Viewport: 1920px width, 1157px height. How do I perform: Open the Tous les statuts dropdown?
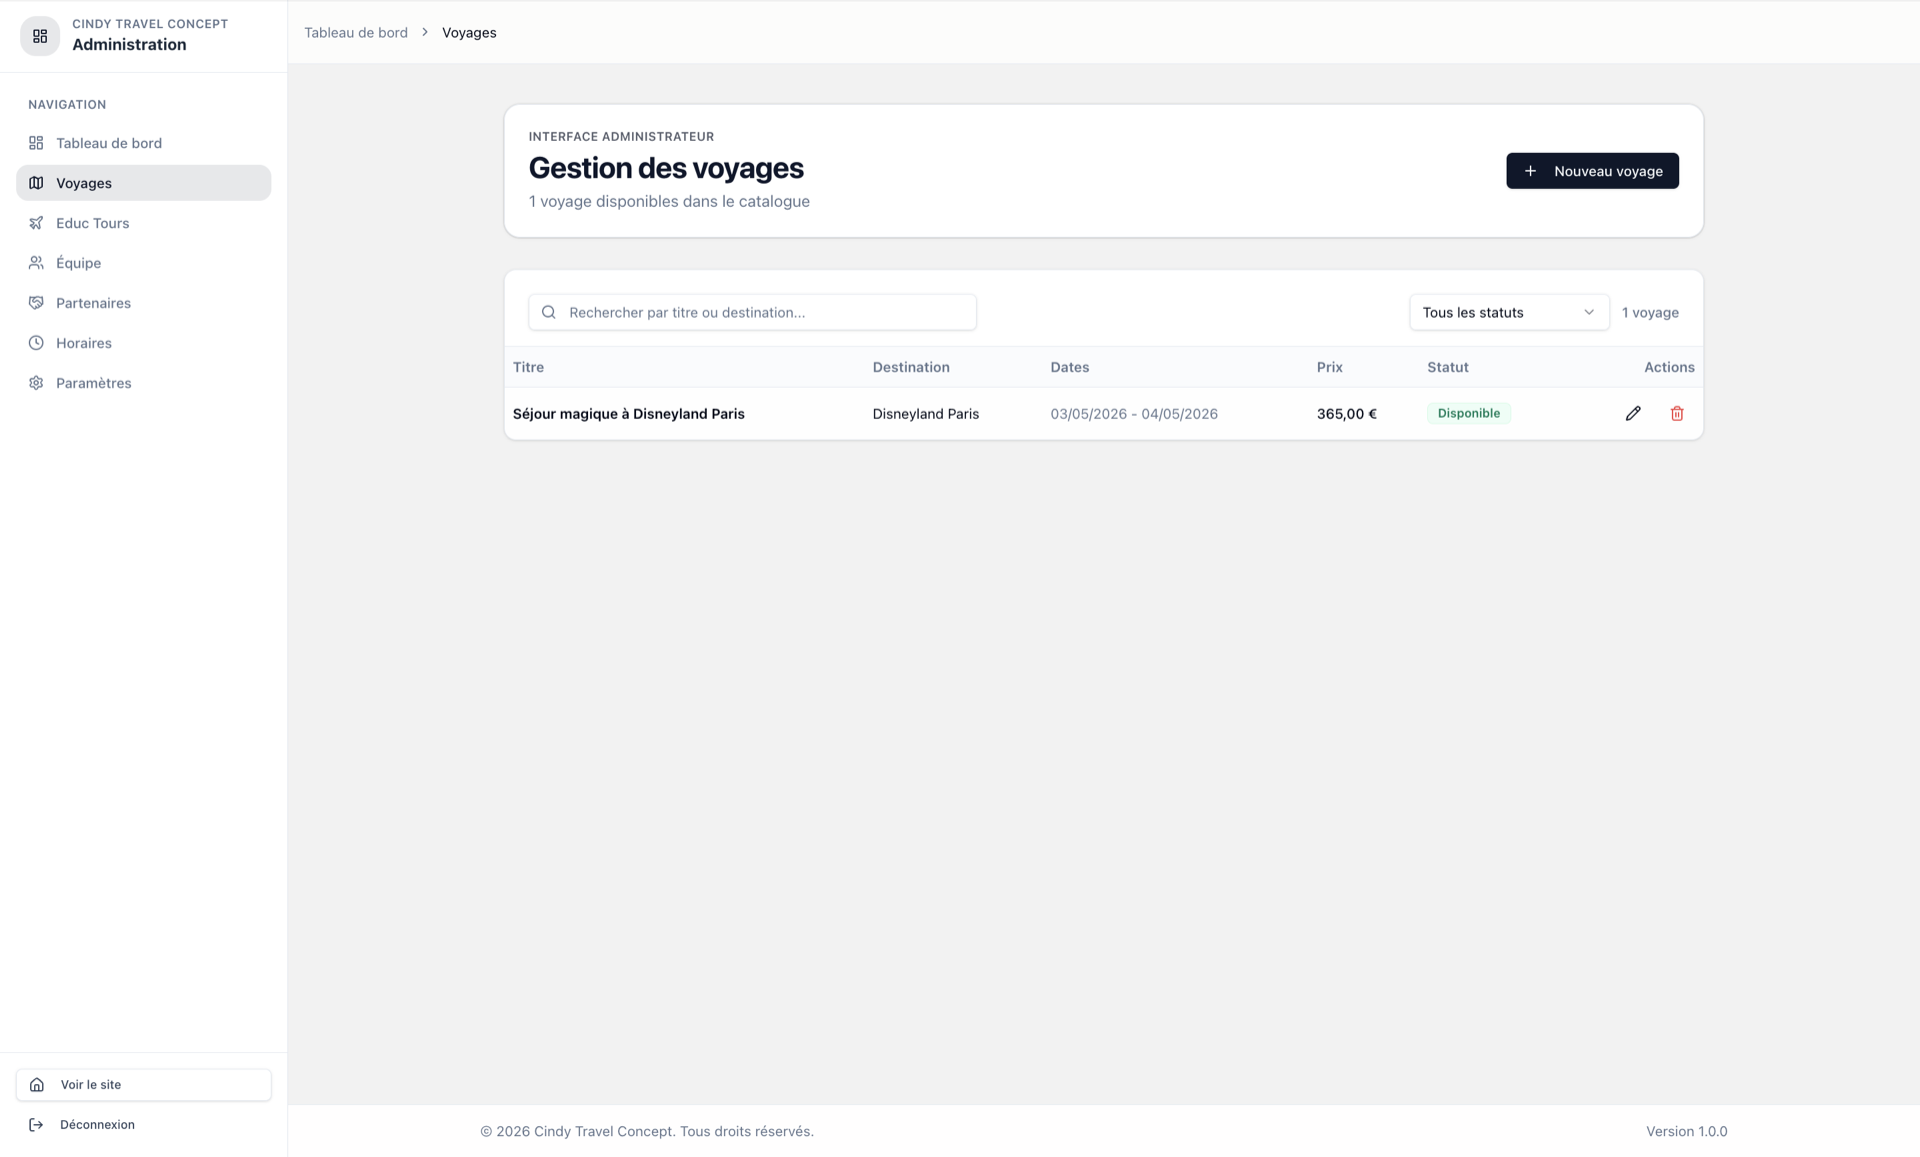pyautogui.click(x=1509, y=312)
